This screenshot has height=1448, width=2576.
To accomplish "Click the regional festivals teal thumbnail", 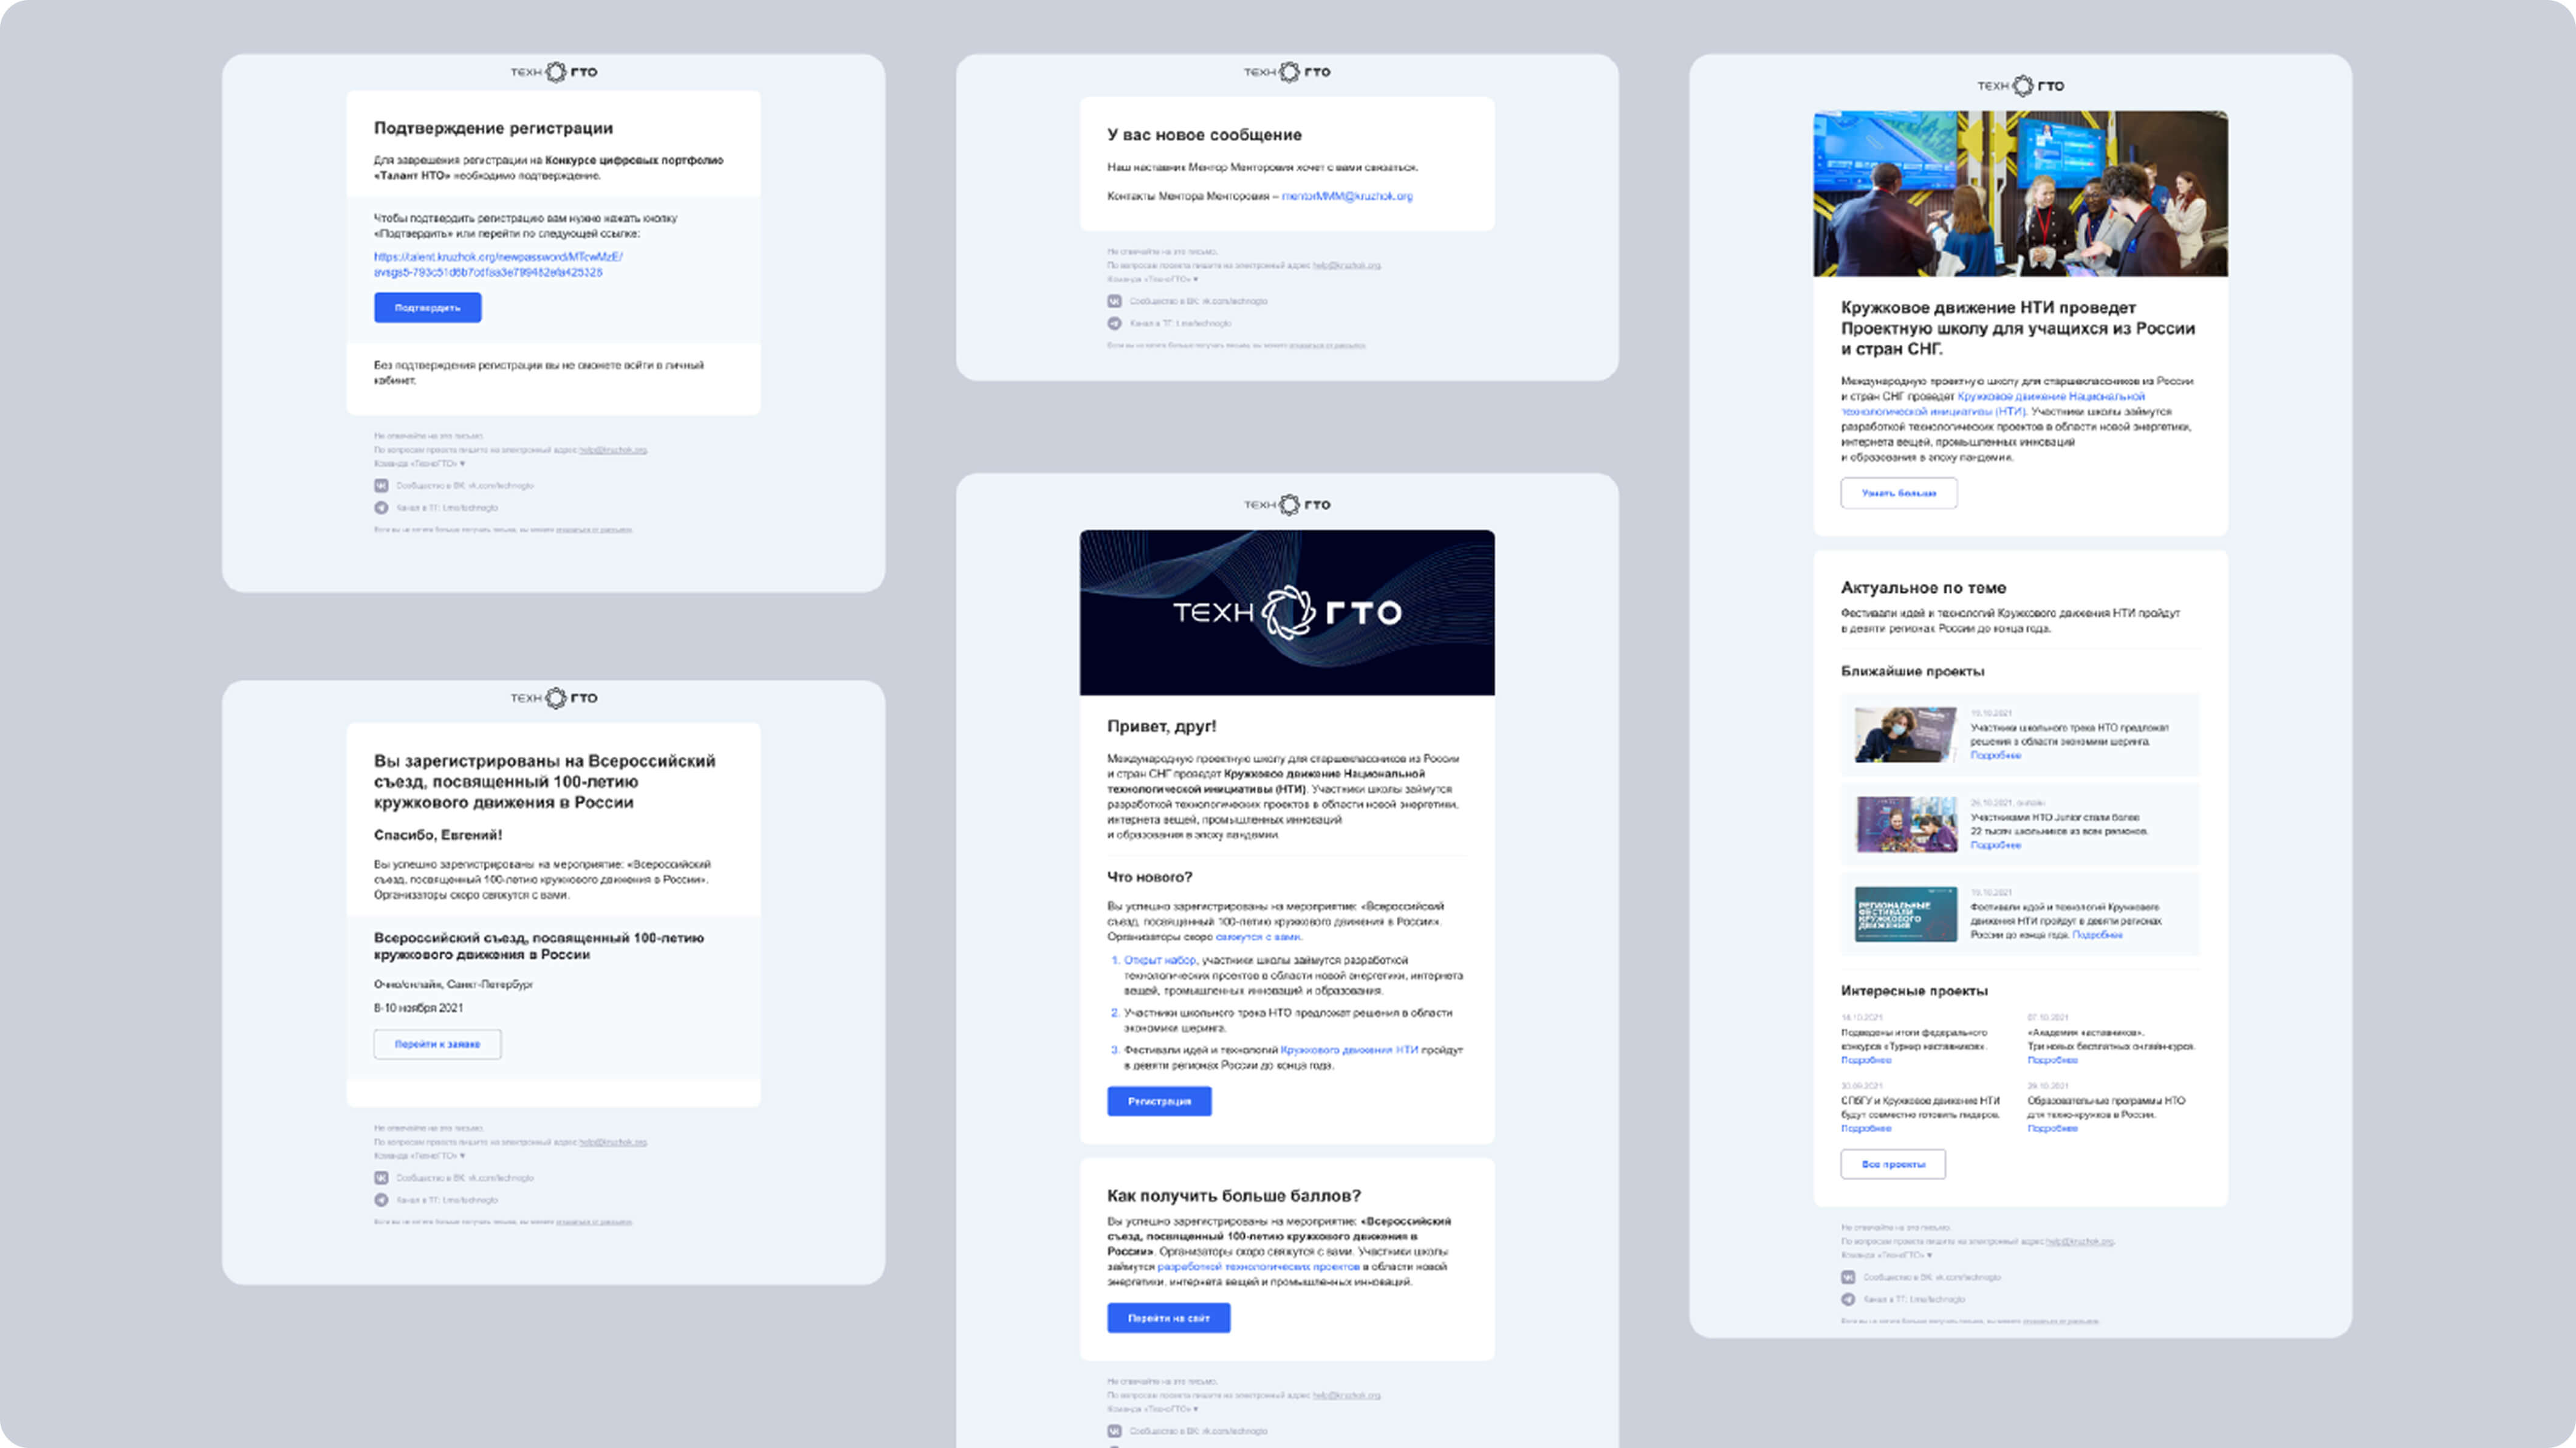I will tap(1905, 914).
